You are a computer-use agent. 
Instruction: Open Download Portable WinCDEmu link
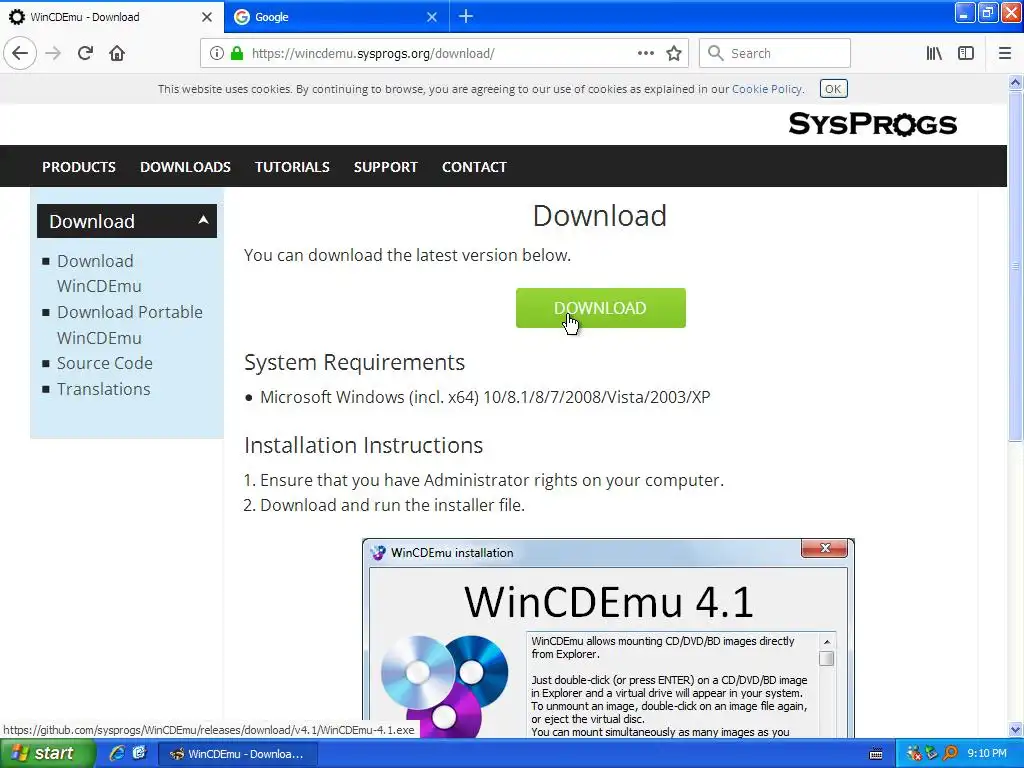click(130, 325)
